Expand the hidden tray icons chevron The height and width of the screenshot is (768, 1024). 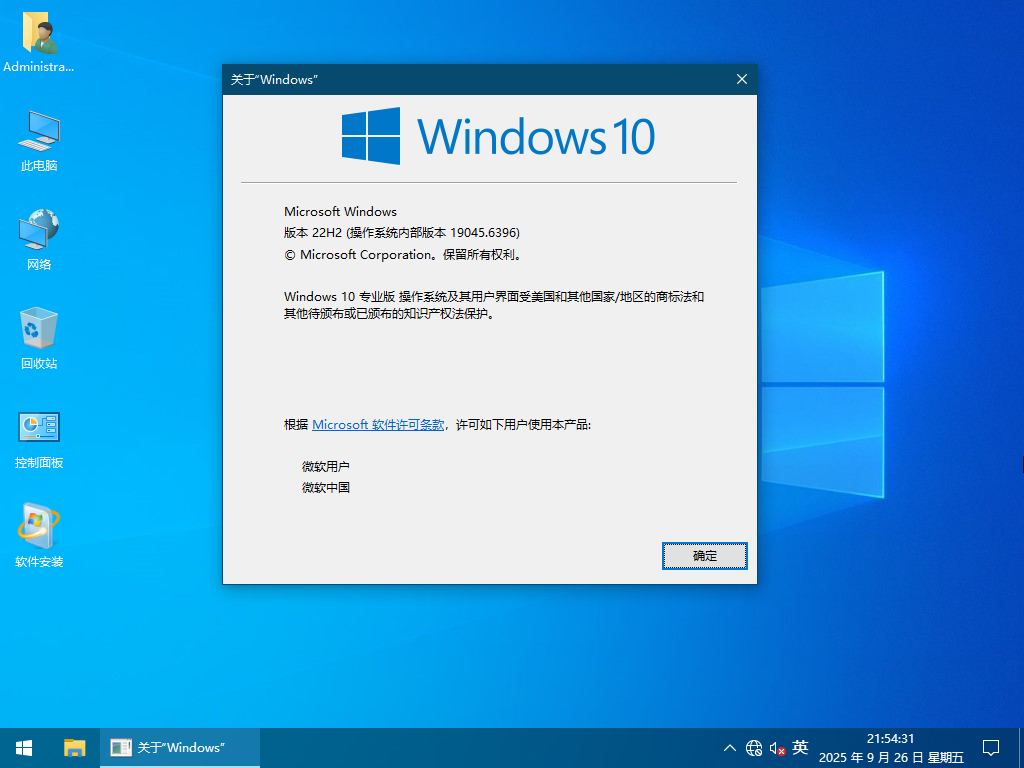(730, 748)
